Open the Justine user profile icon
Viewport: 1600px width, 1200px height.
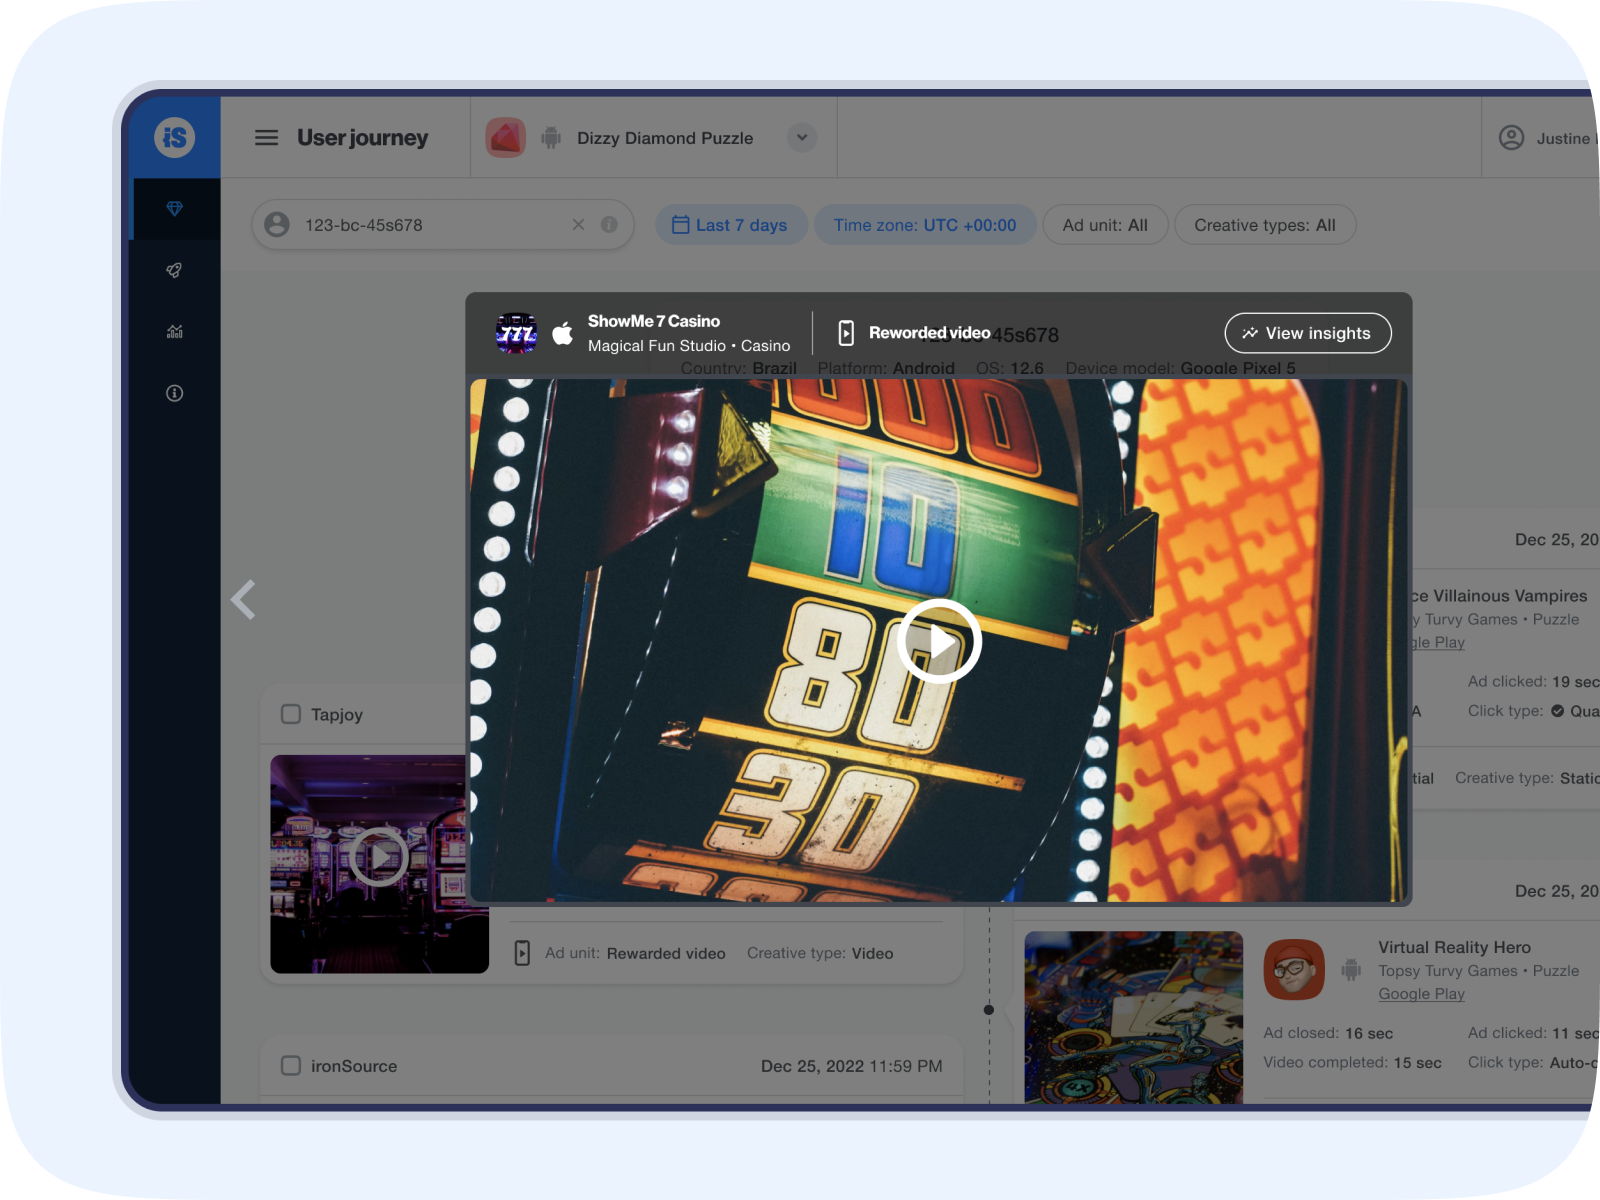1511,138
